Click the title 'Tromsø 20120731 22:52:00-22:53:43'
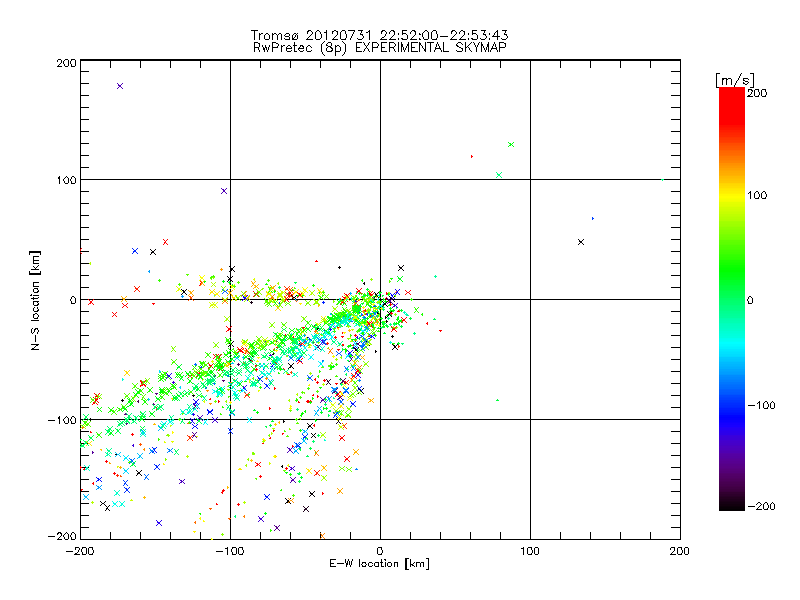This screenshot has height=600, width=800. tap(379, 35)
